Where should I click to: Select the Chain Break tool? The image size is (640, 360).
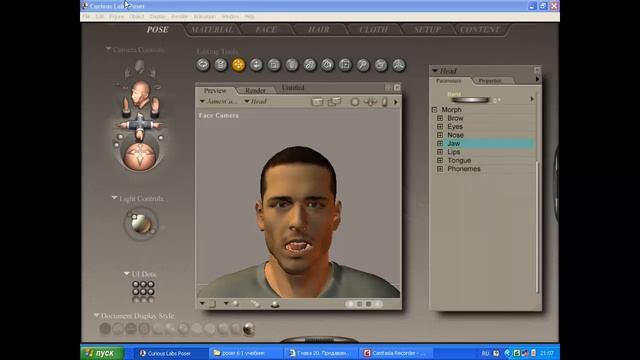click(310, 65)
